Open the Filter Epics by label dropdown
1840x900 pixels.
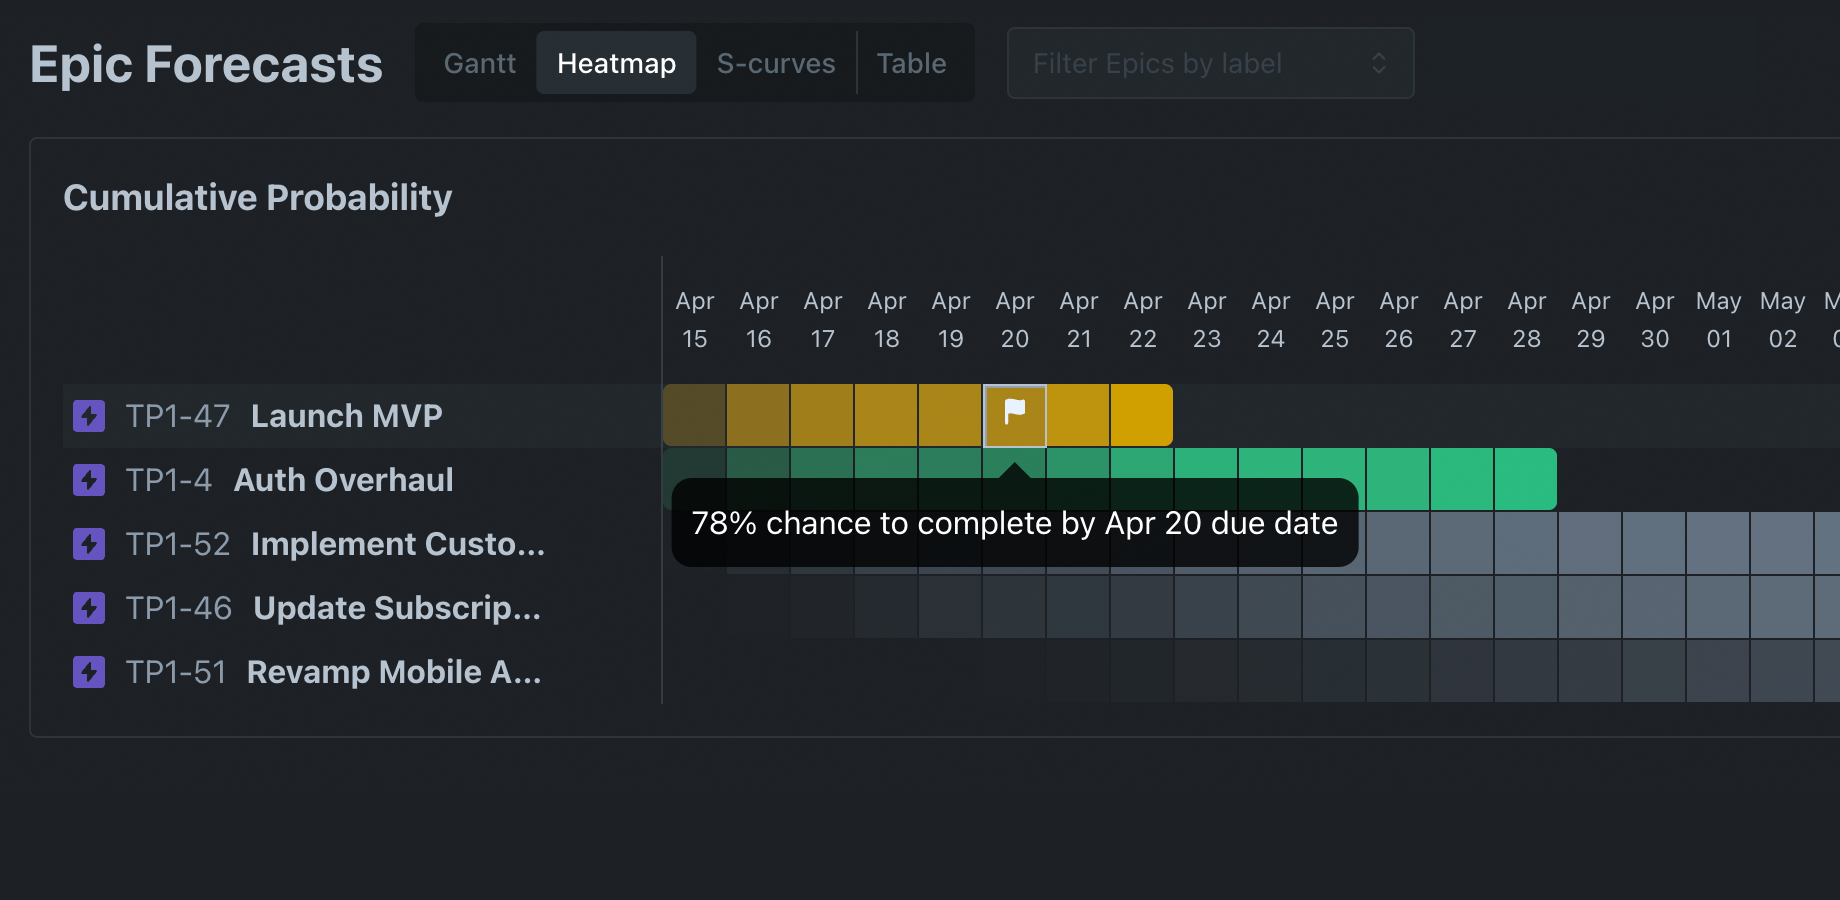point(1210,63)
